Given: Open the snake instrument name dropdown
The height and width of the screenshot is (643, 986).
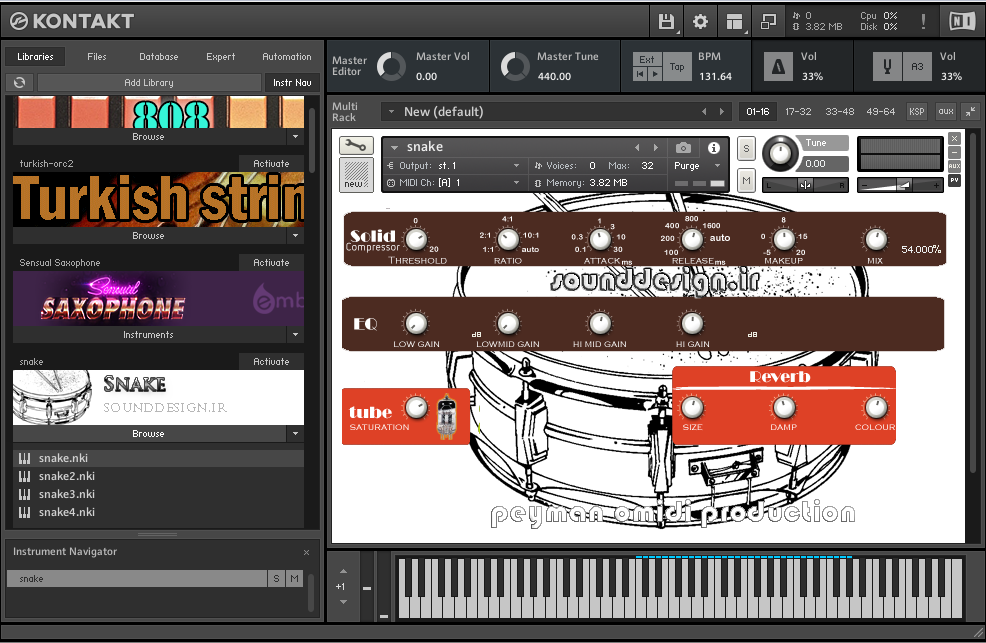Looking at the screenshot, I should coord(394,148).
